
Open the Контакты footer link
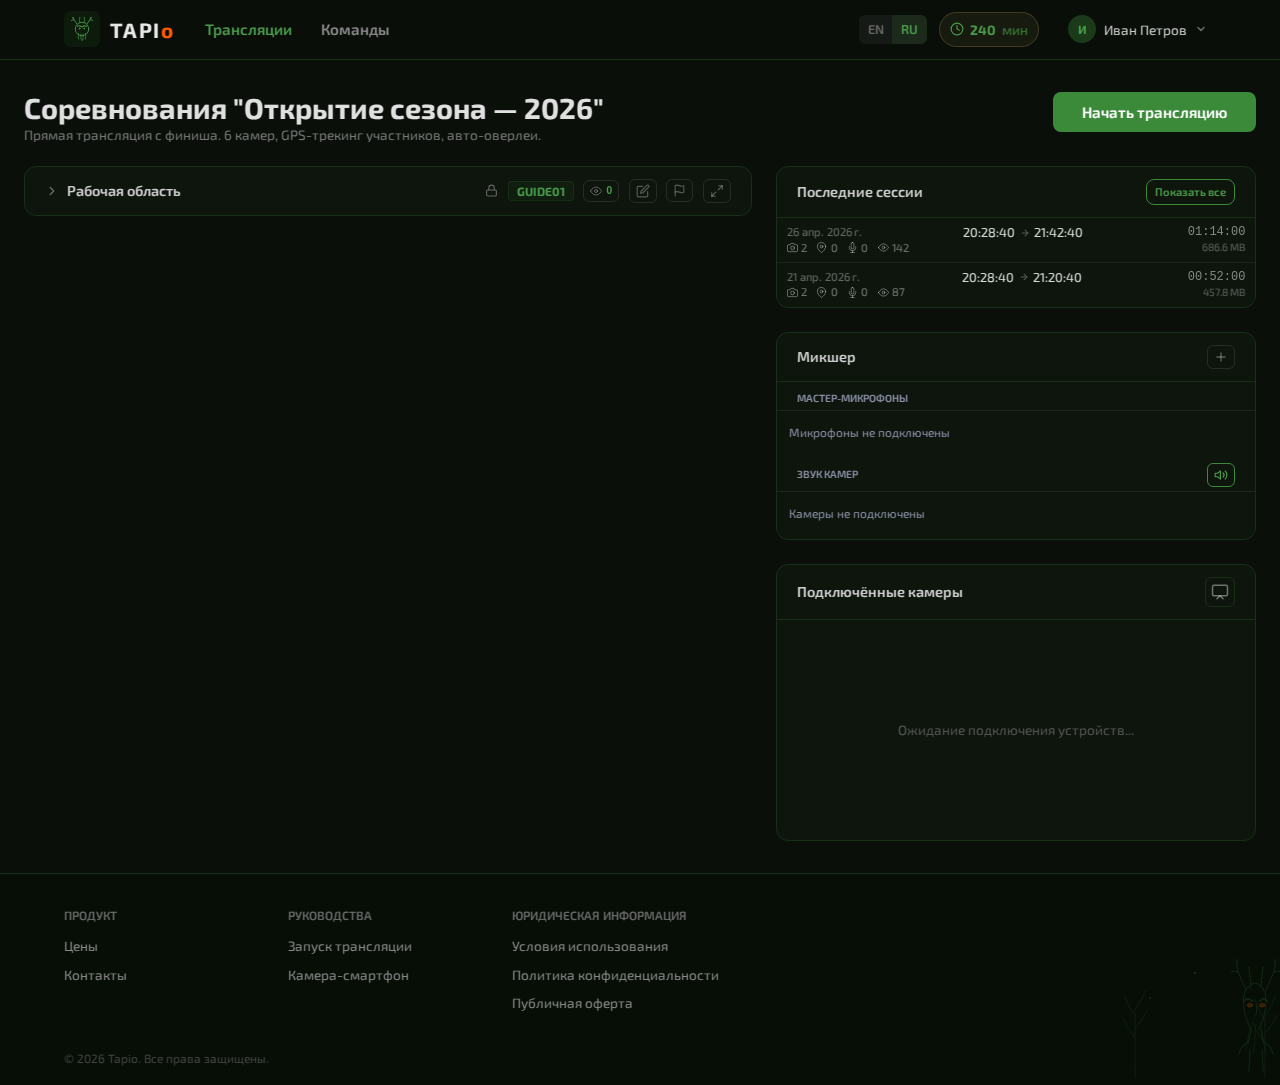(95, 975)
